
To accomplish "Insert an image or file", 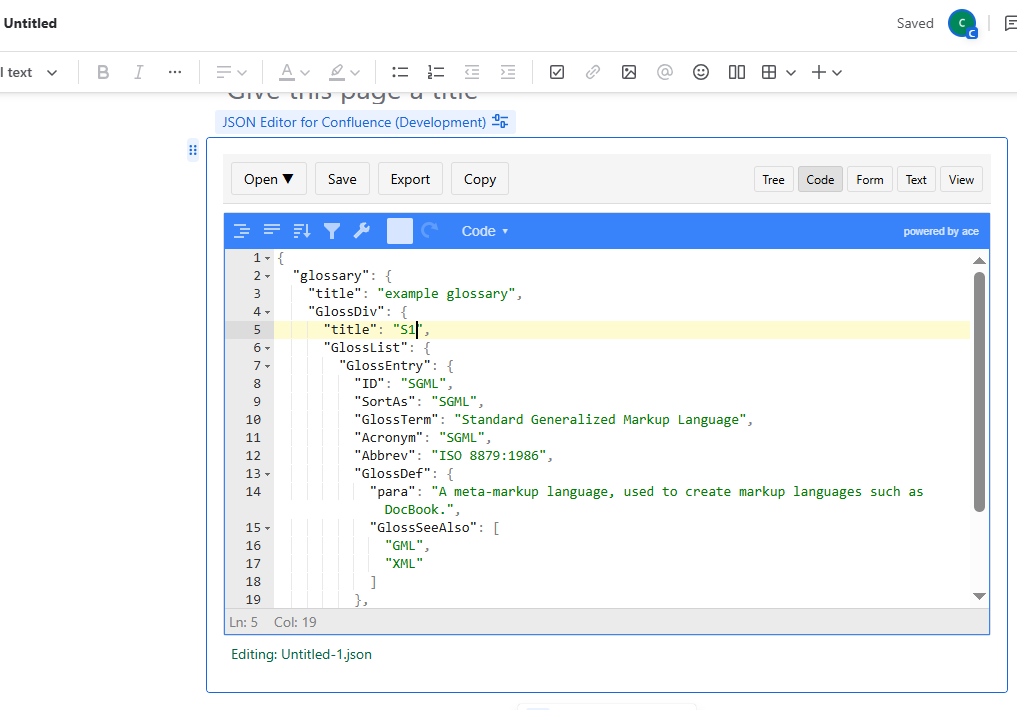I will [628, 72].
